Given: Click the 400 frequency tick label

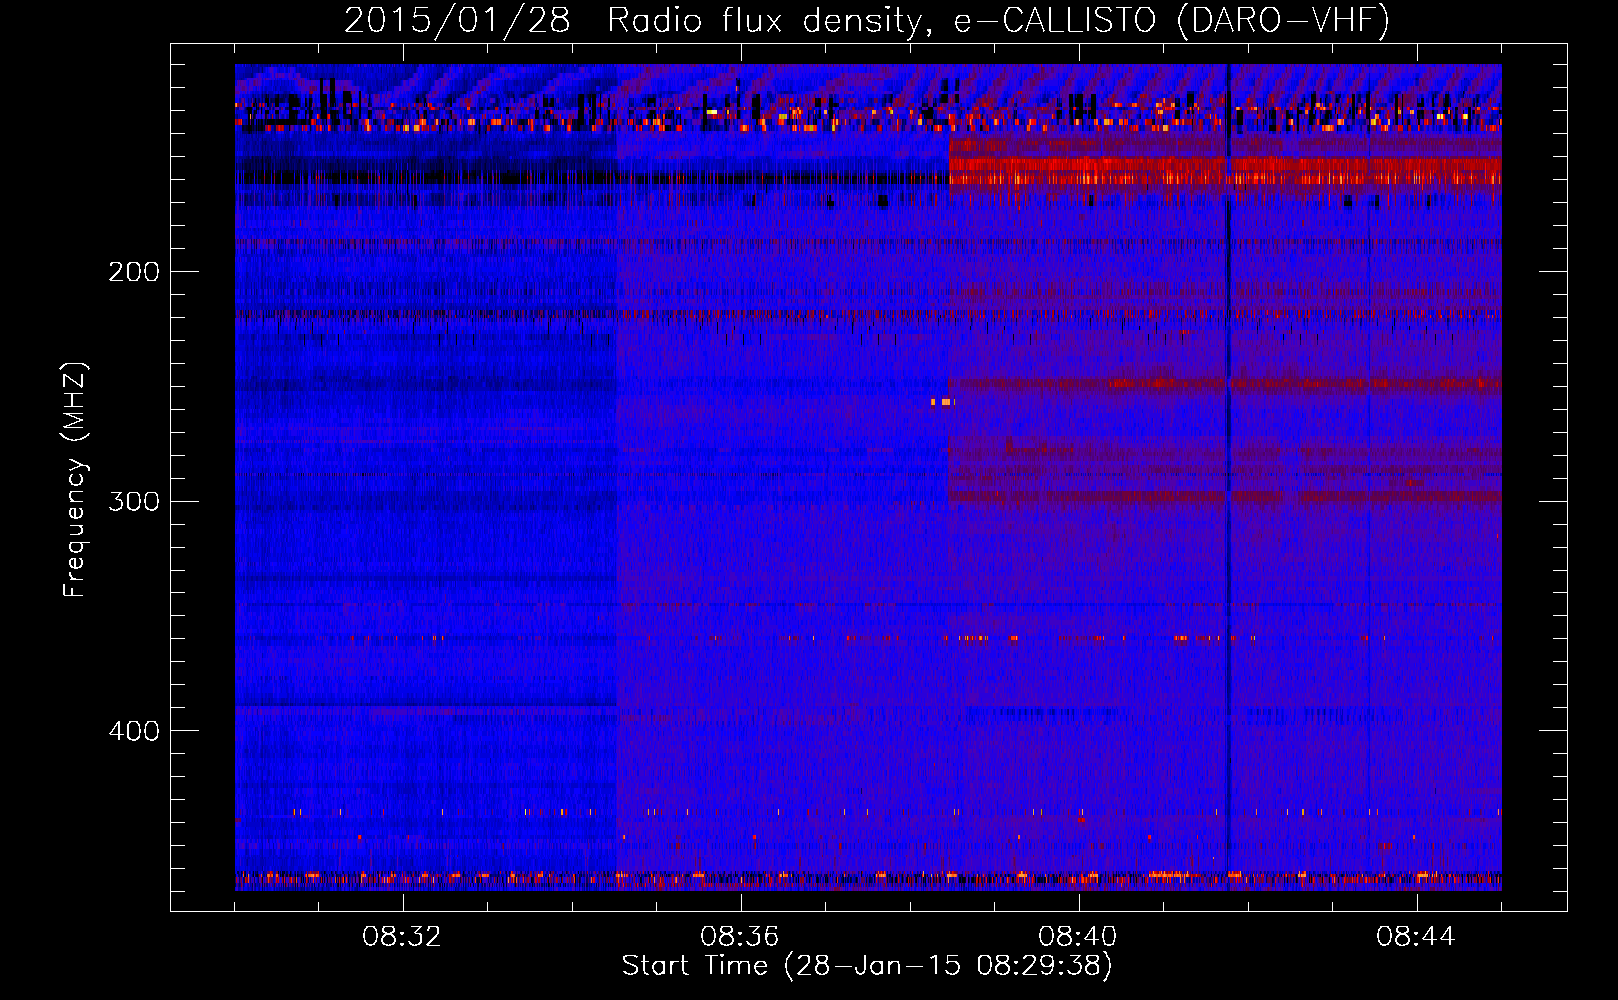Looking at the screenshot, I should [134, 731].
